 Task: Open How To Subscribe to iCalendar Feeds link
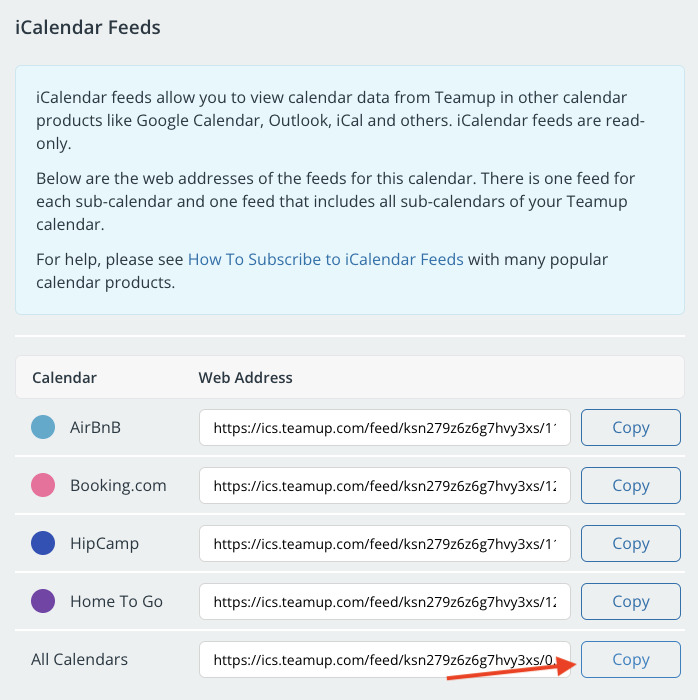[x=325, y=259]
